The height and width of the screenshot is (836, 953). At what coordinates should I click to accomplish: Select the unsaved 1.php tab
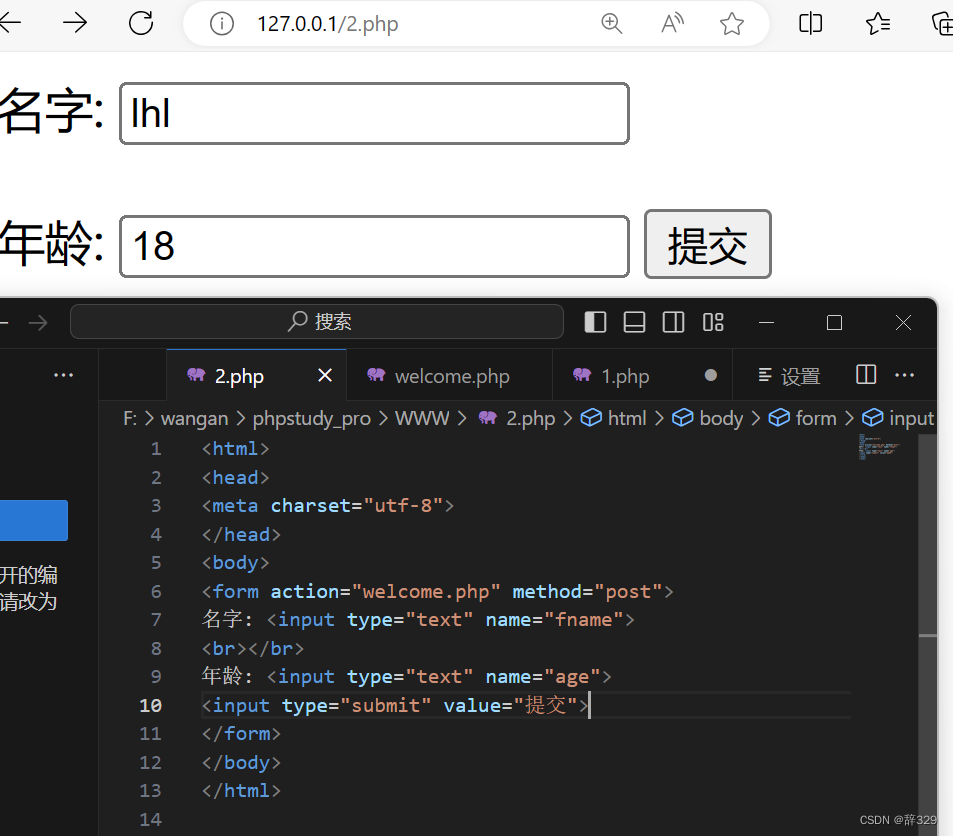click(x=626, y=375)
